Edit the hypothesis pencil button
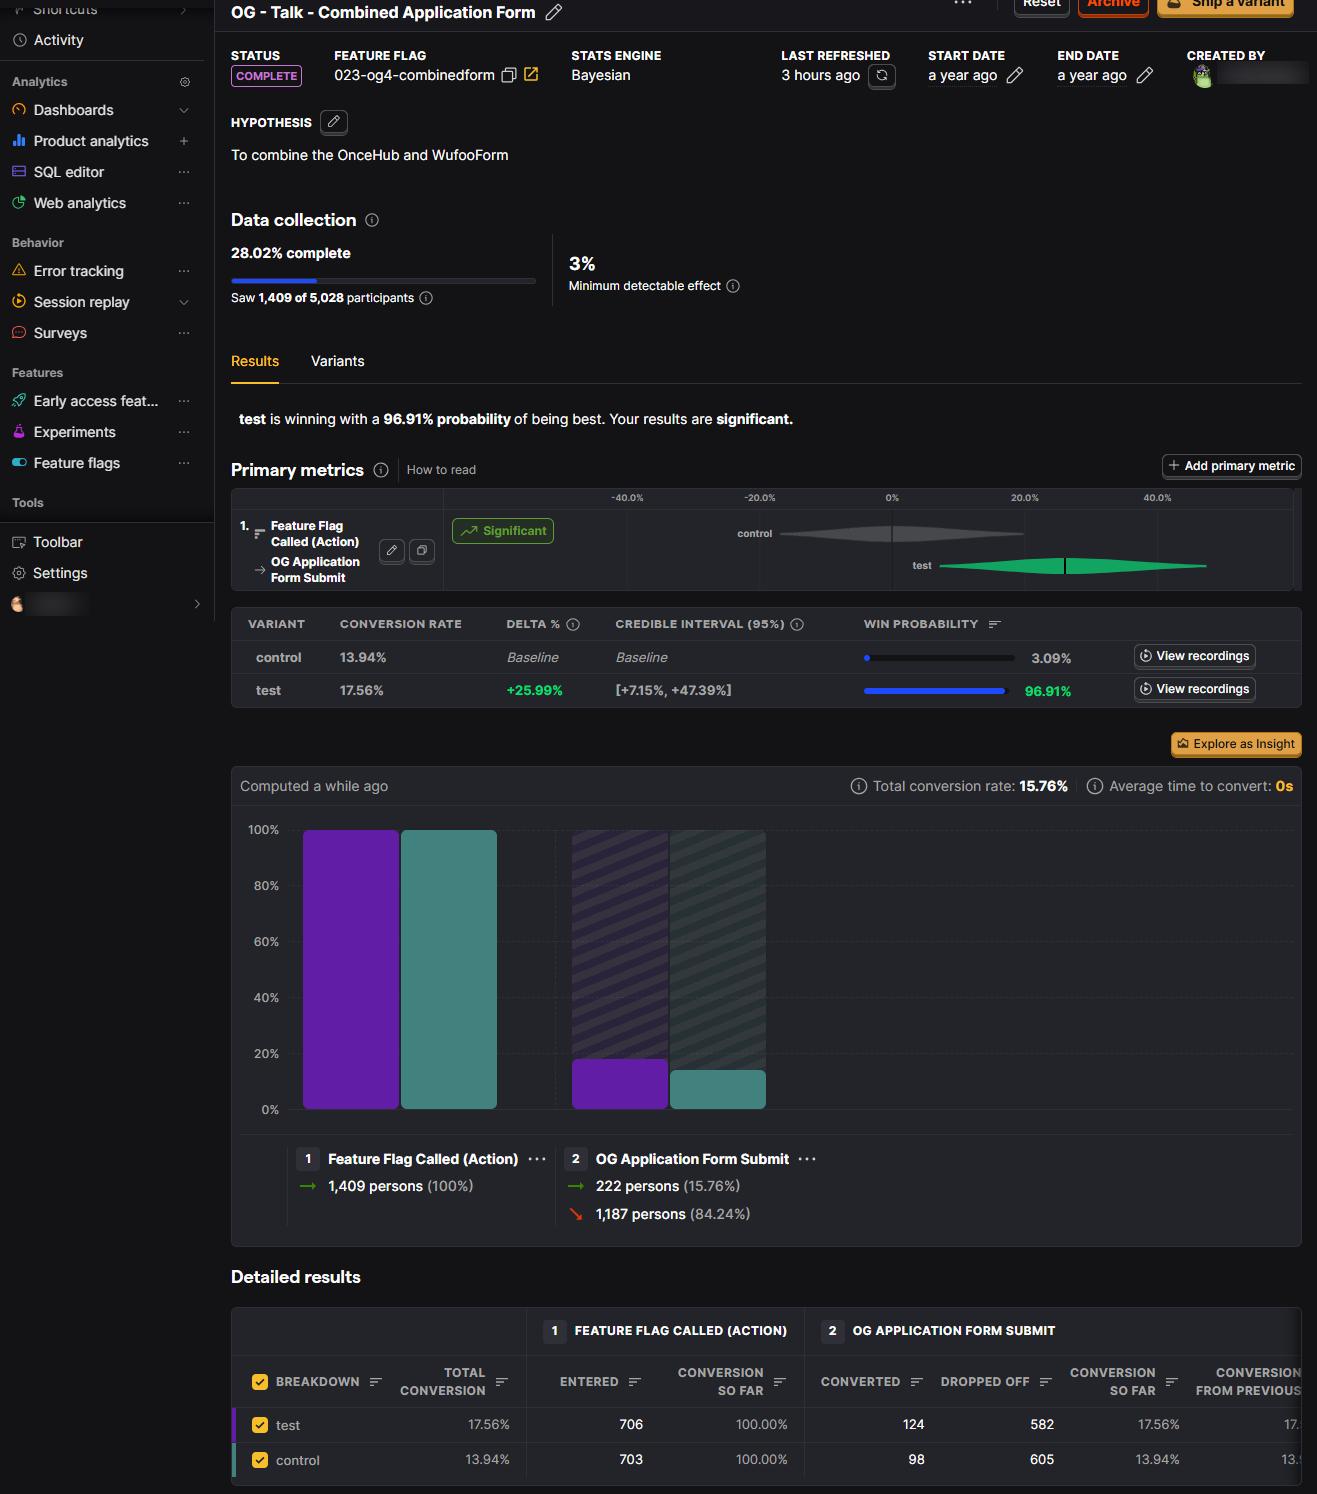Image resolution: width=1317 pixels, height=1494 pixels. 334,122
